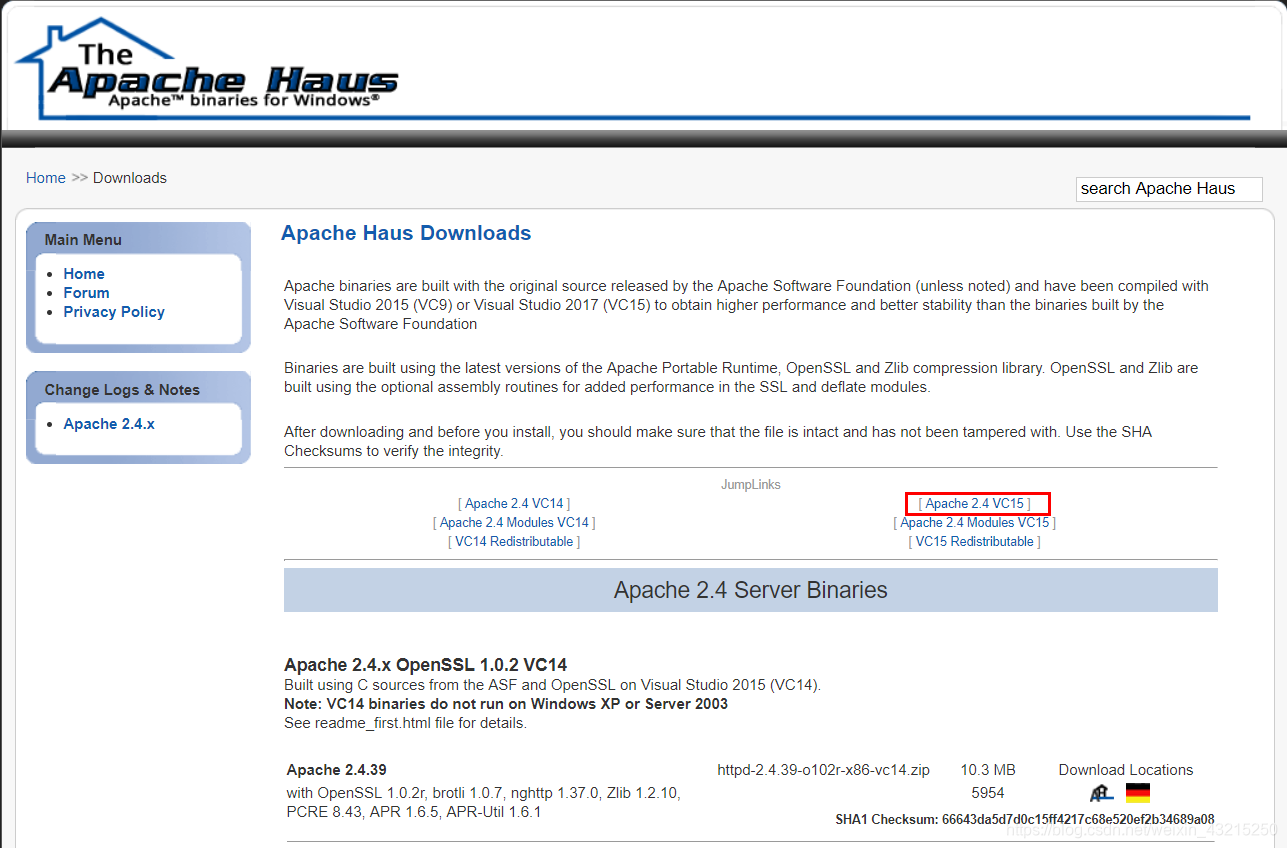Open Home in the Main Menu
The height and width of the screenshot is (848, 1287).
[84, 274]
